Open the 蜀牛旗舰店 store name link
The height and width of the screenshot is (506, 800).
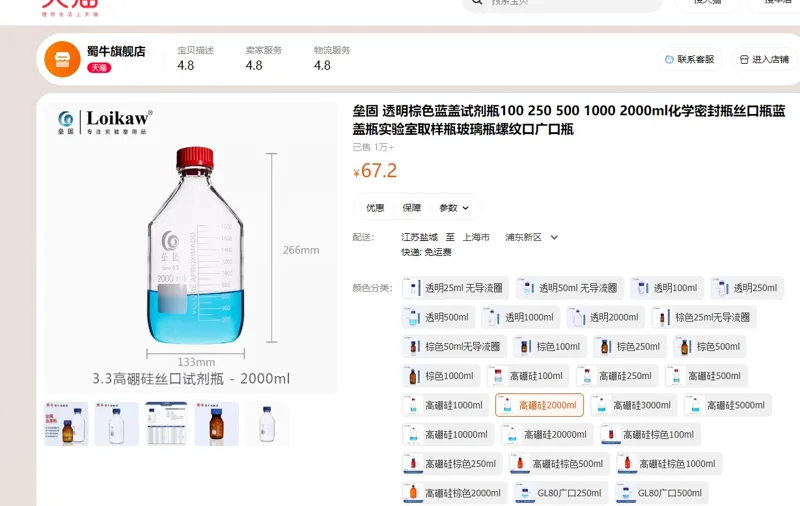[x=116, y=51]
